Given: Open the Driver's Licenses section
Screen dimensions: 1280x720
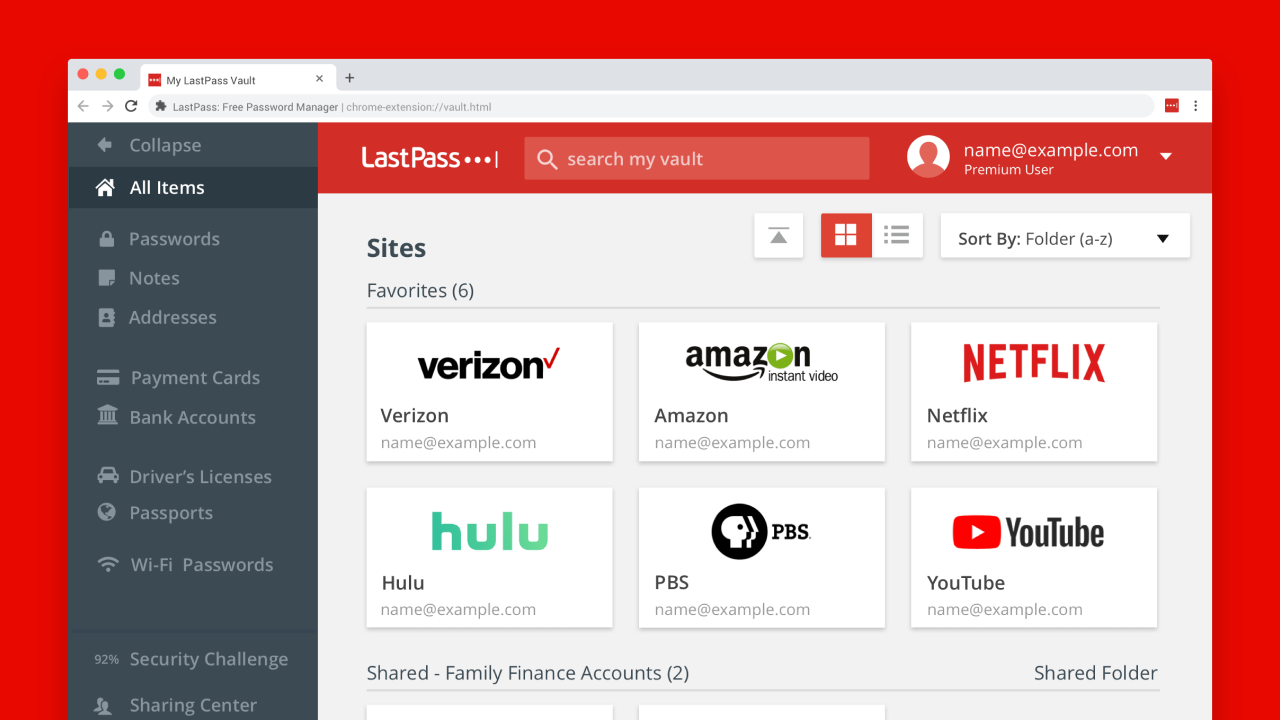Looking at the screenshot, I should click(200, 477).
